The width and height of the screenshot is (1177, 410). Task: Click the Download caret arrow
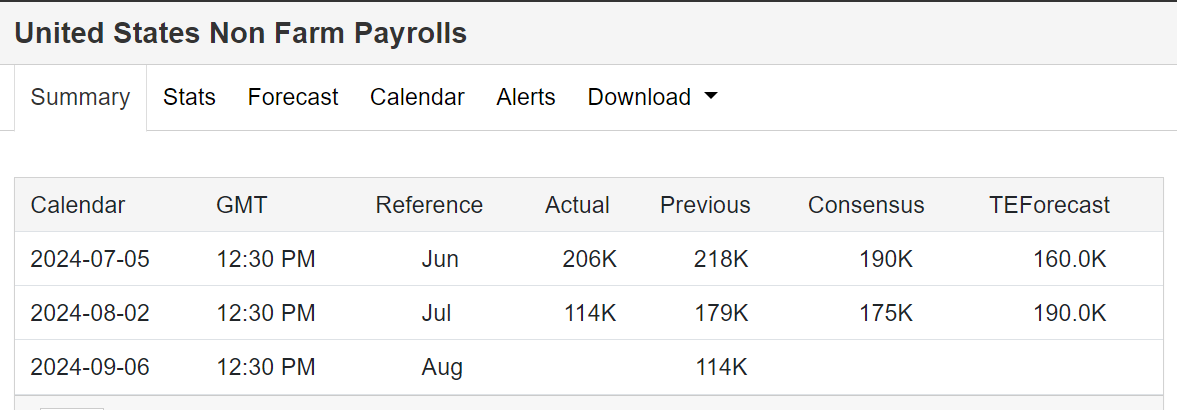click(x=711, y=96)
